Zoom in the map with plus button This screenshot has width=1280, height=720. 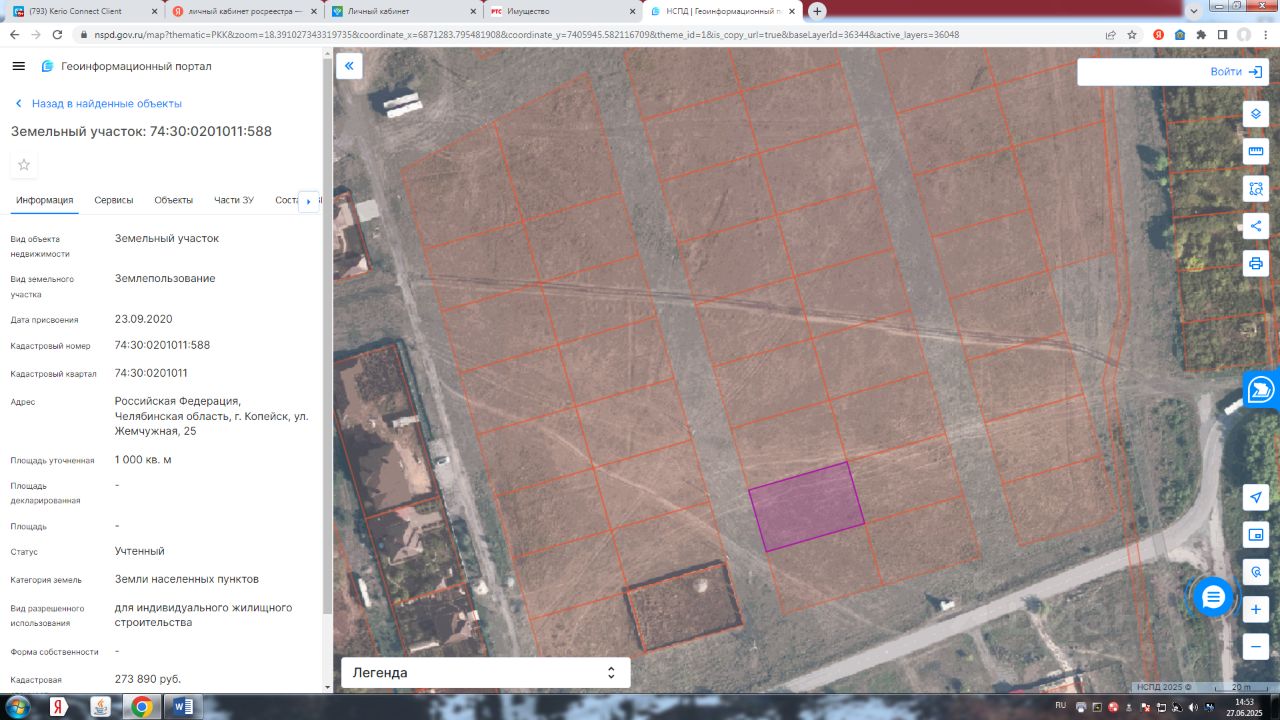1256,609
